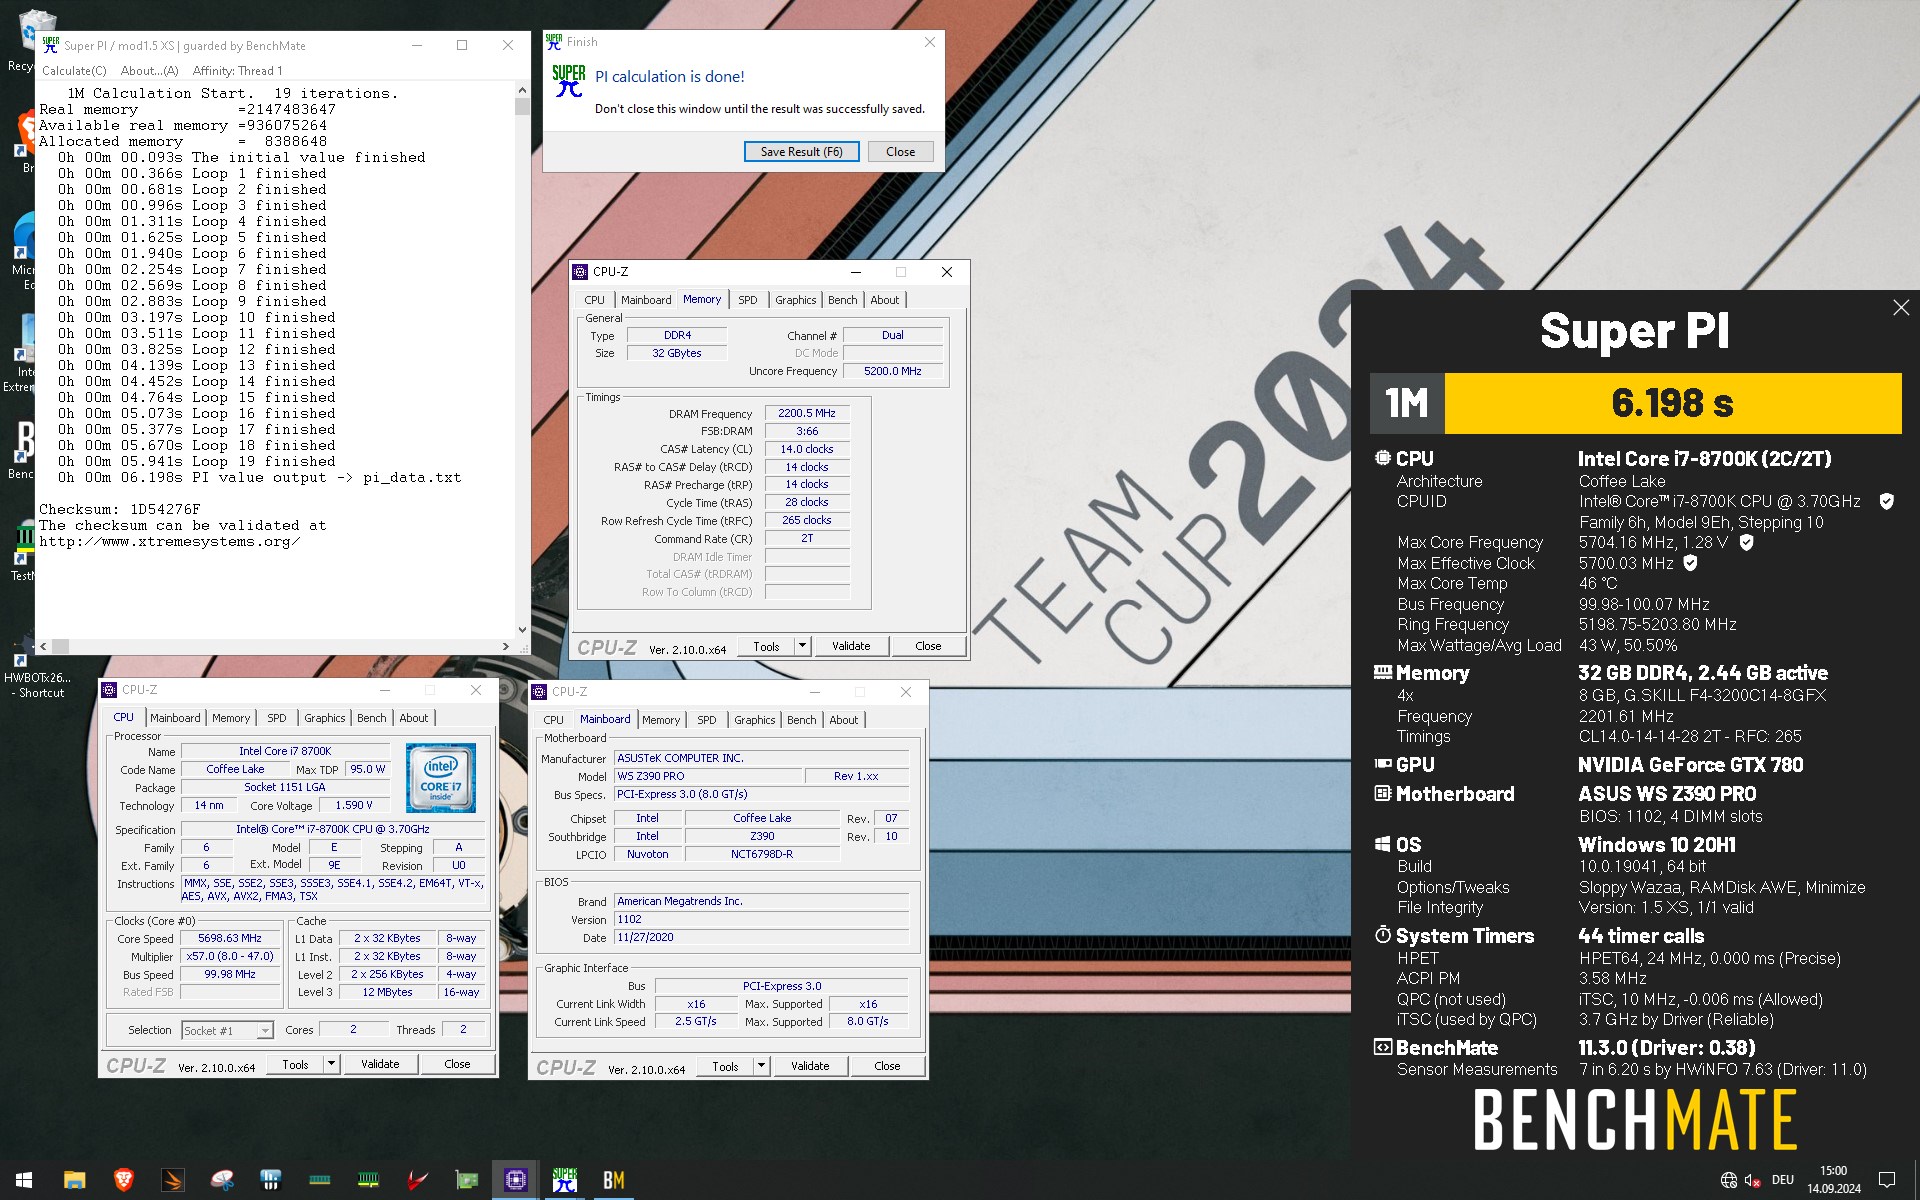Click Save Result (F6) button
The width and height of the screenshot is (1920, 1200).
pos(801,152)
